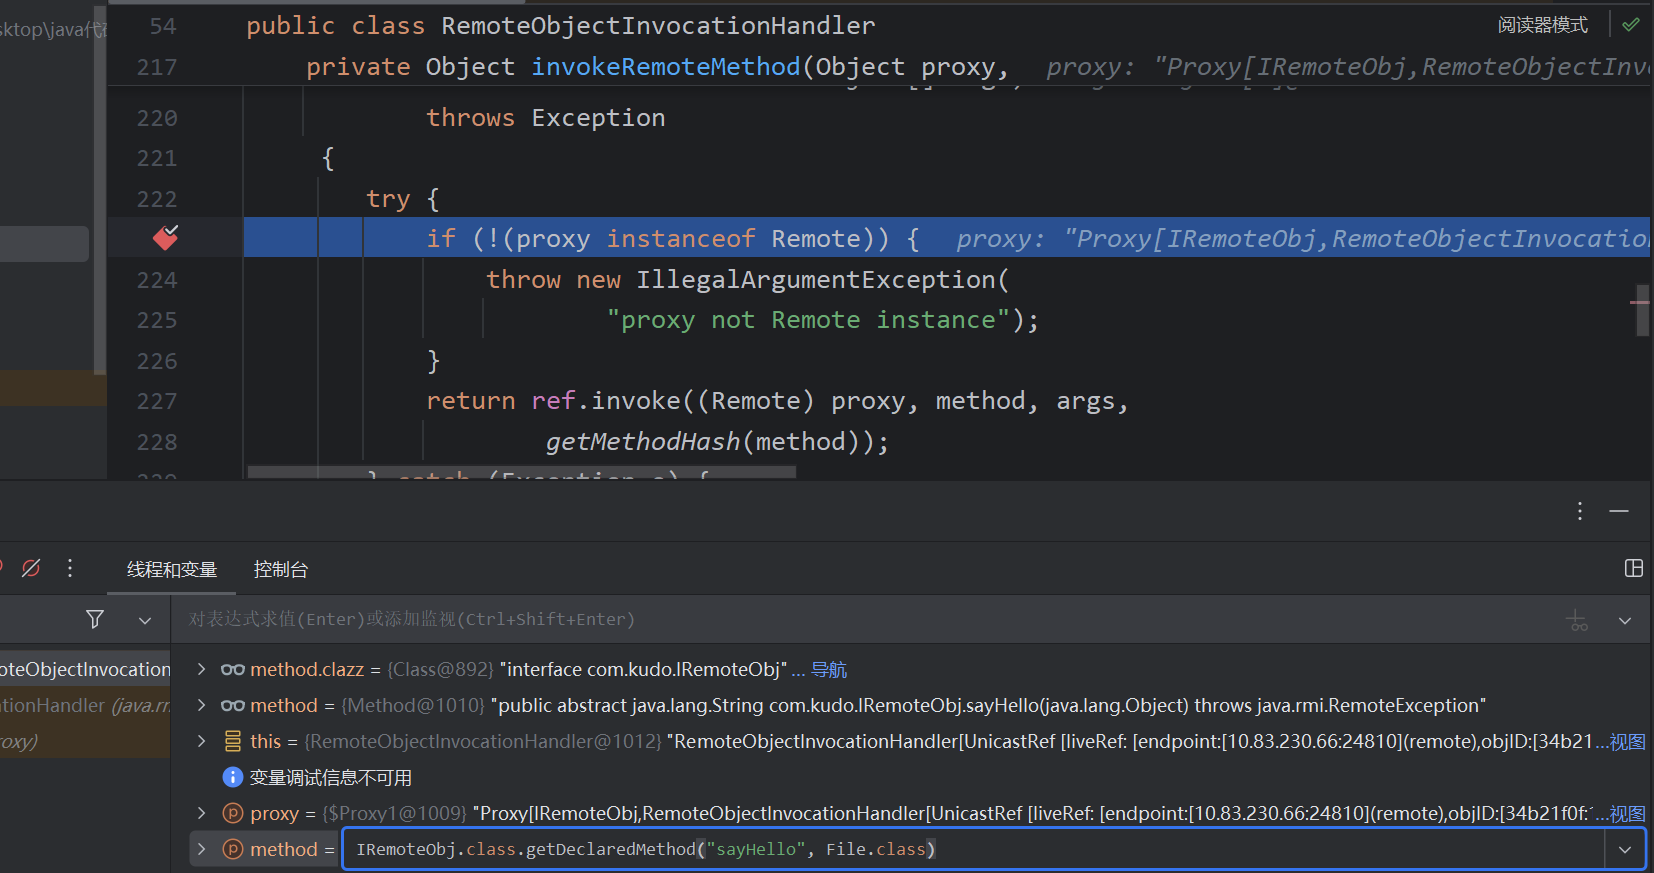Click 'invokeRemoteMethod' in the sticky method header
Image resolution: width=1654 pixels, height=873 pixels.
pyautogui.click(x=666, y=67)
